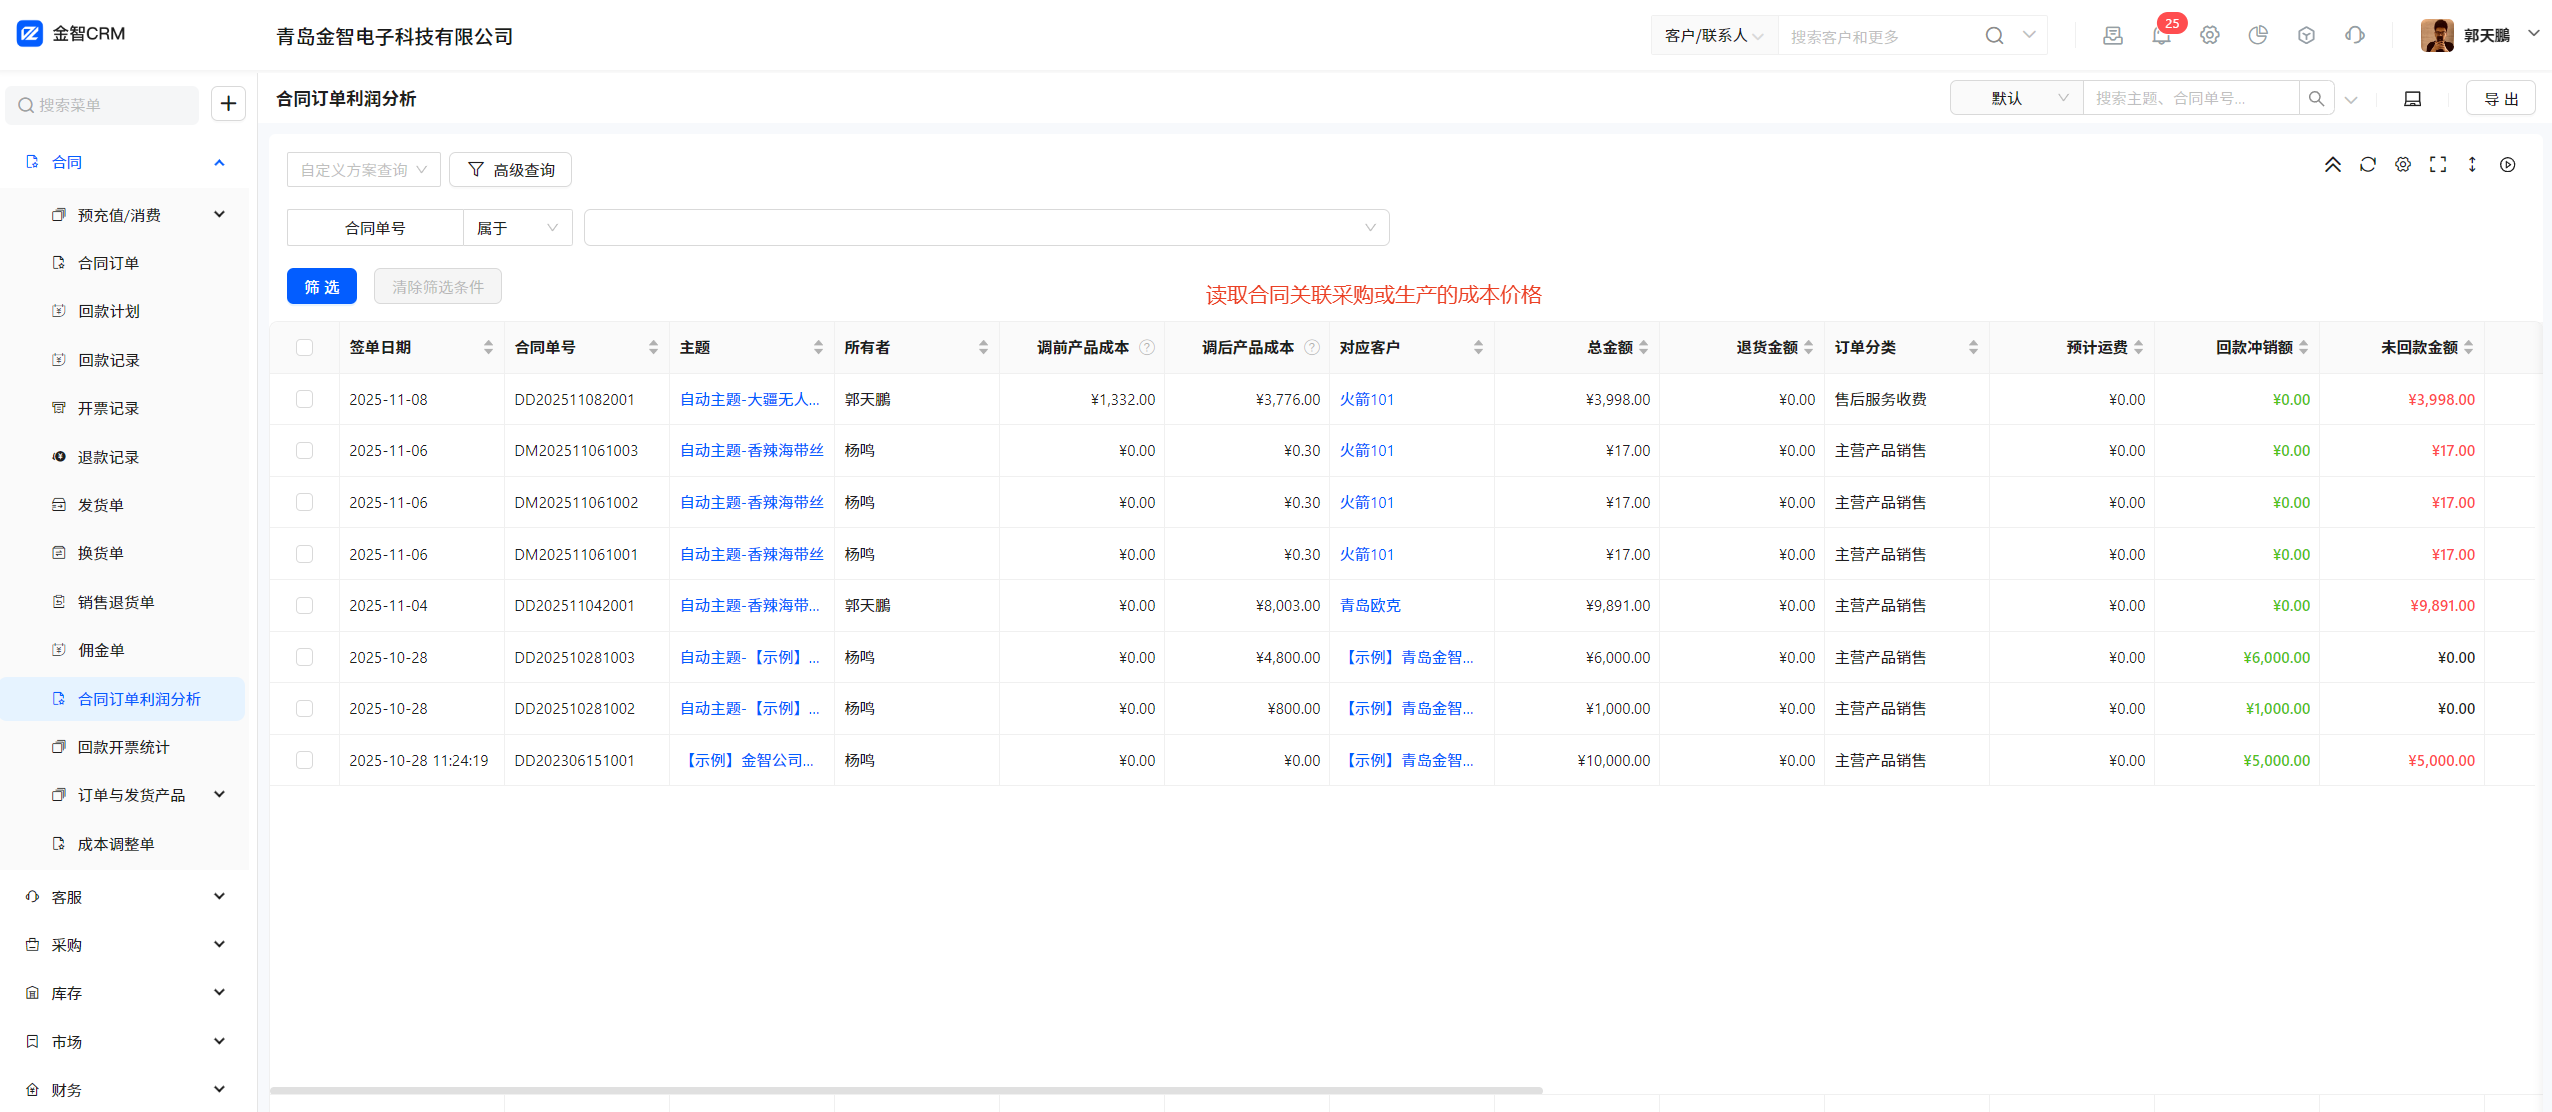The image size is (2552, 1112).
Task: Open customer link 青岛欧克
Action: pos(1370,606)
